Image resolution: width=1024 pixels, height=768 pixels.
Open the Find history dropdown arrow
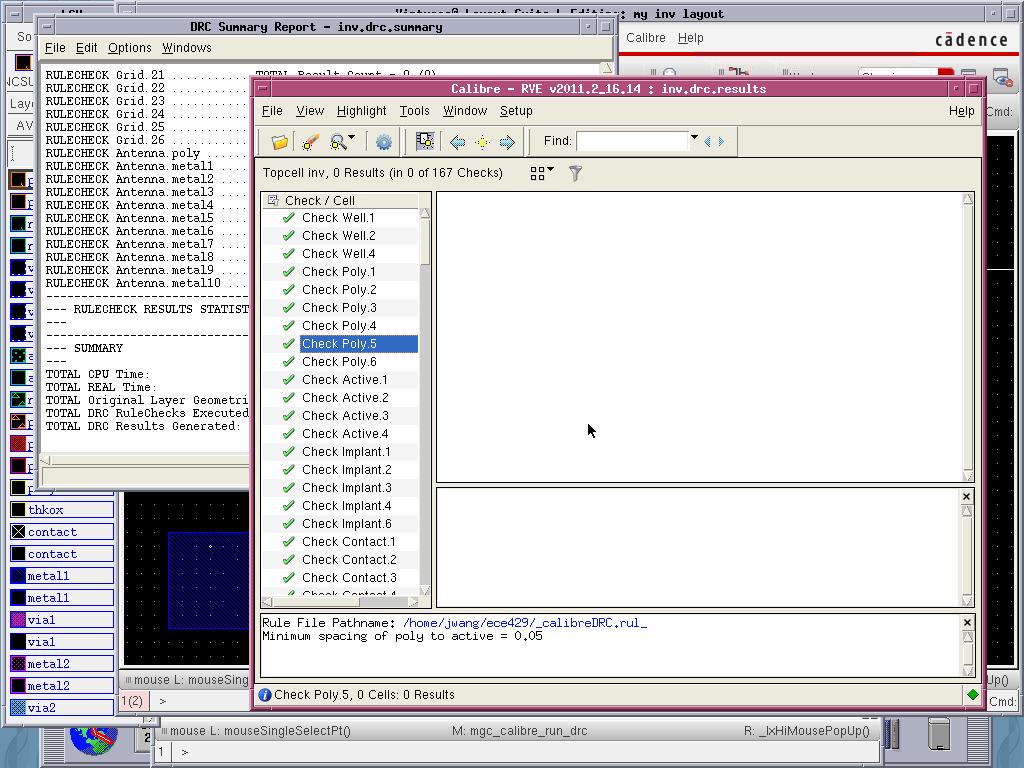click(694, 138)
